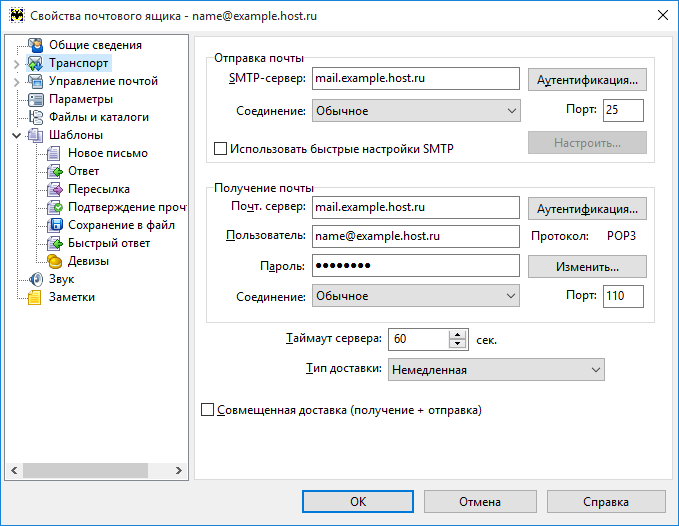Click the receiving Порт field with 110
The image size is (679, 526).
[623, 296]
